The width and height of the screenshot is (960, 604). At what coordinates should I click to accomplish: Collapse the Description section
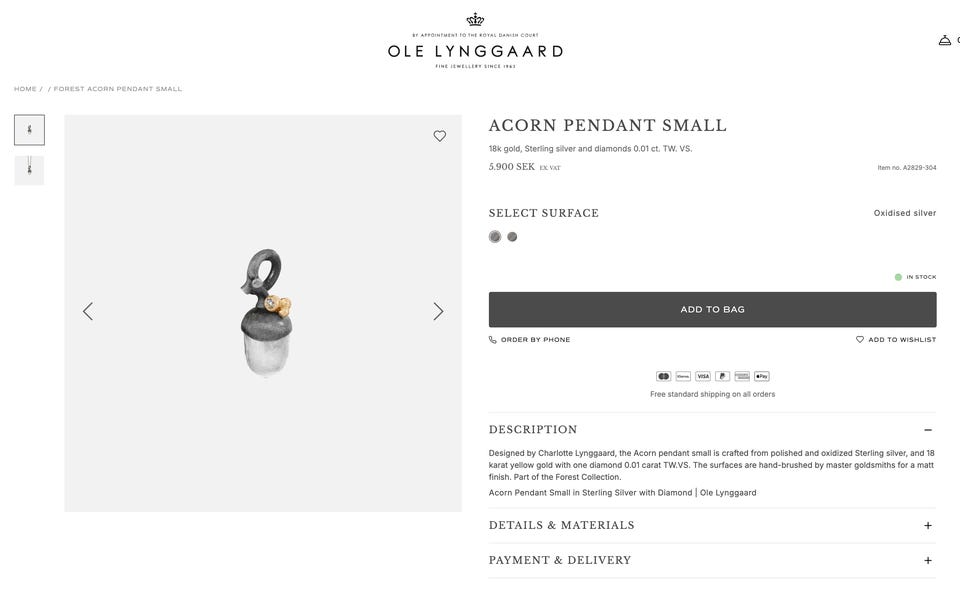click(928, 430)
